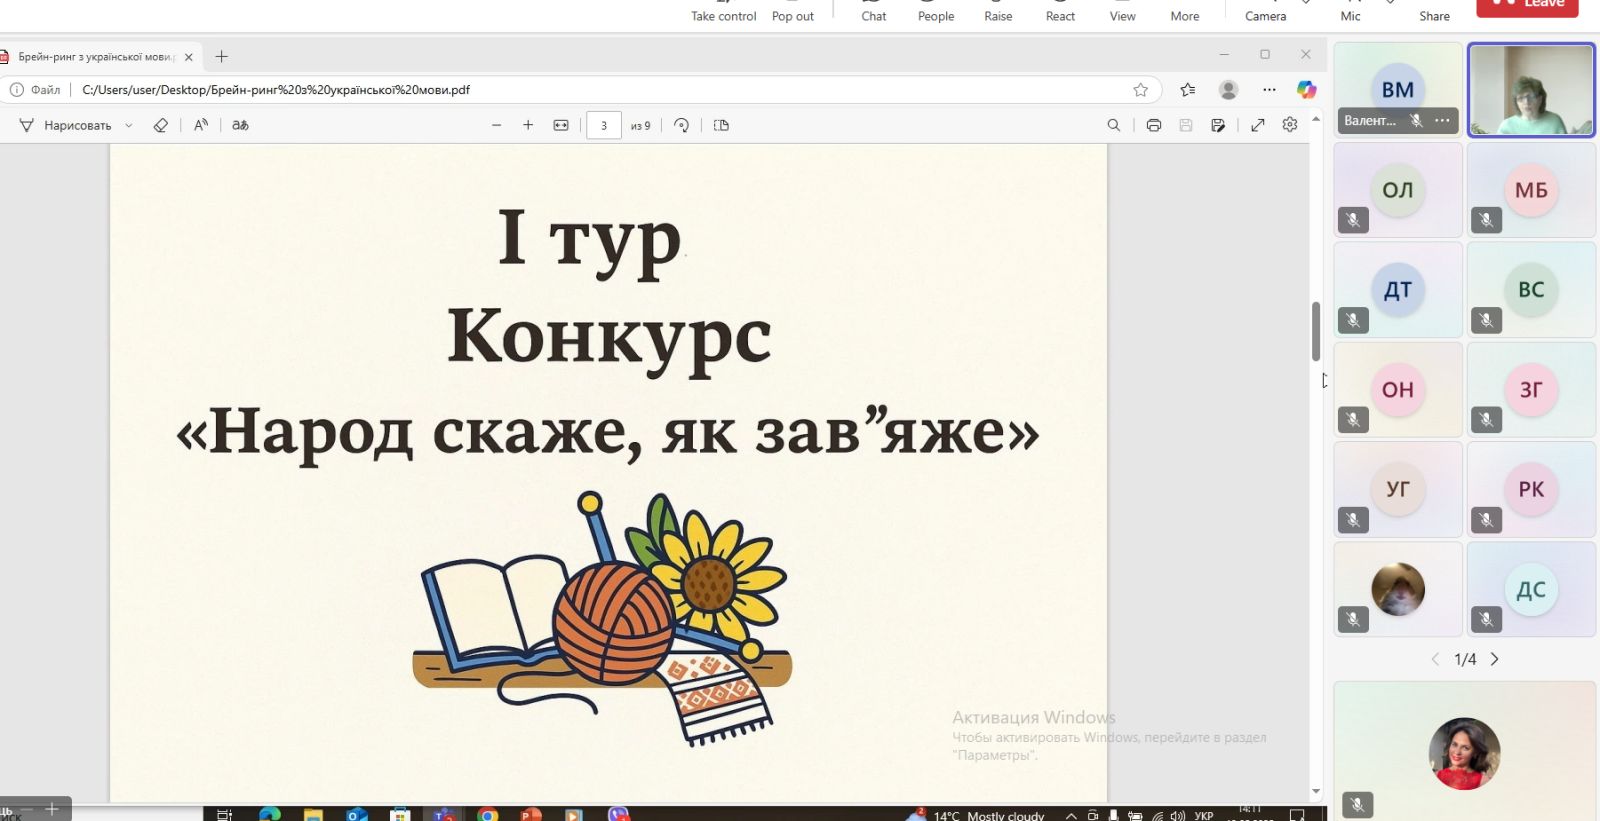Open the React menu
The height and width of the screenshot is (821, 1600).
[x=1060, y=11]
